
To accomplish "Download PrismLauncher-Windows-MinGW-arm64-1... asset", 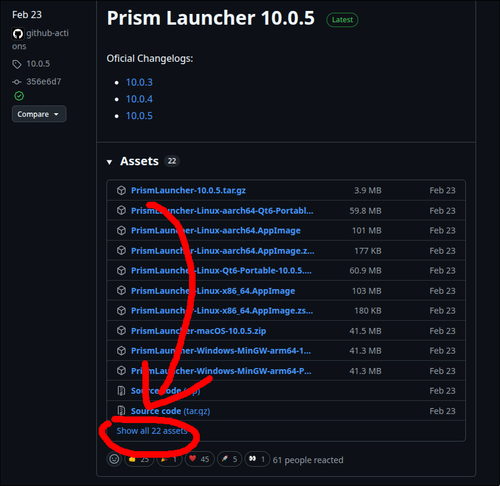I will click(x=221, y=351).
